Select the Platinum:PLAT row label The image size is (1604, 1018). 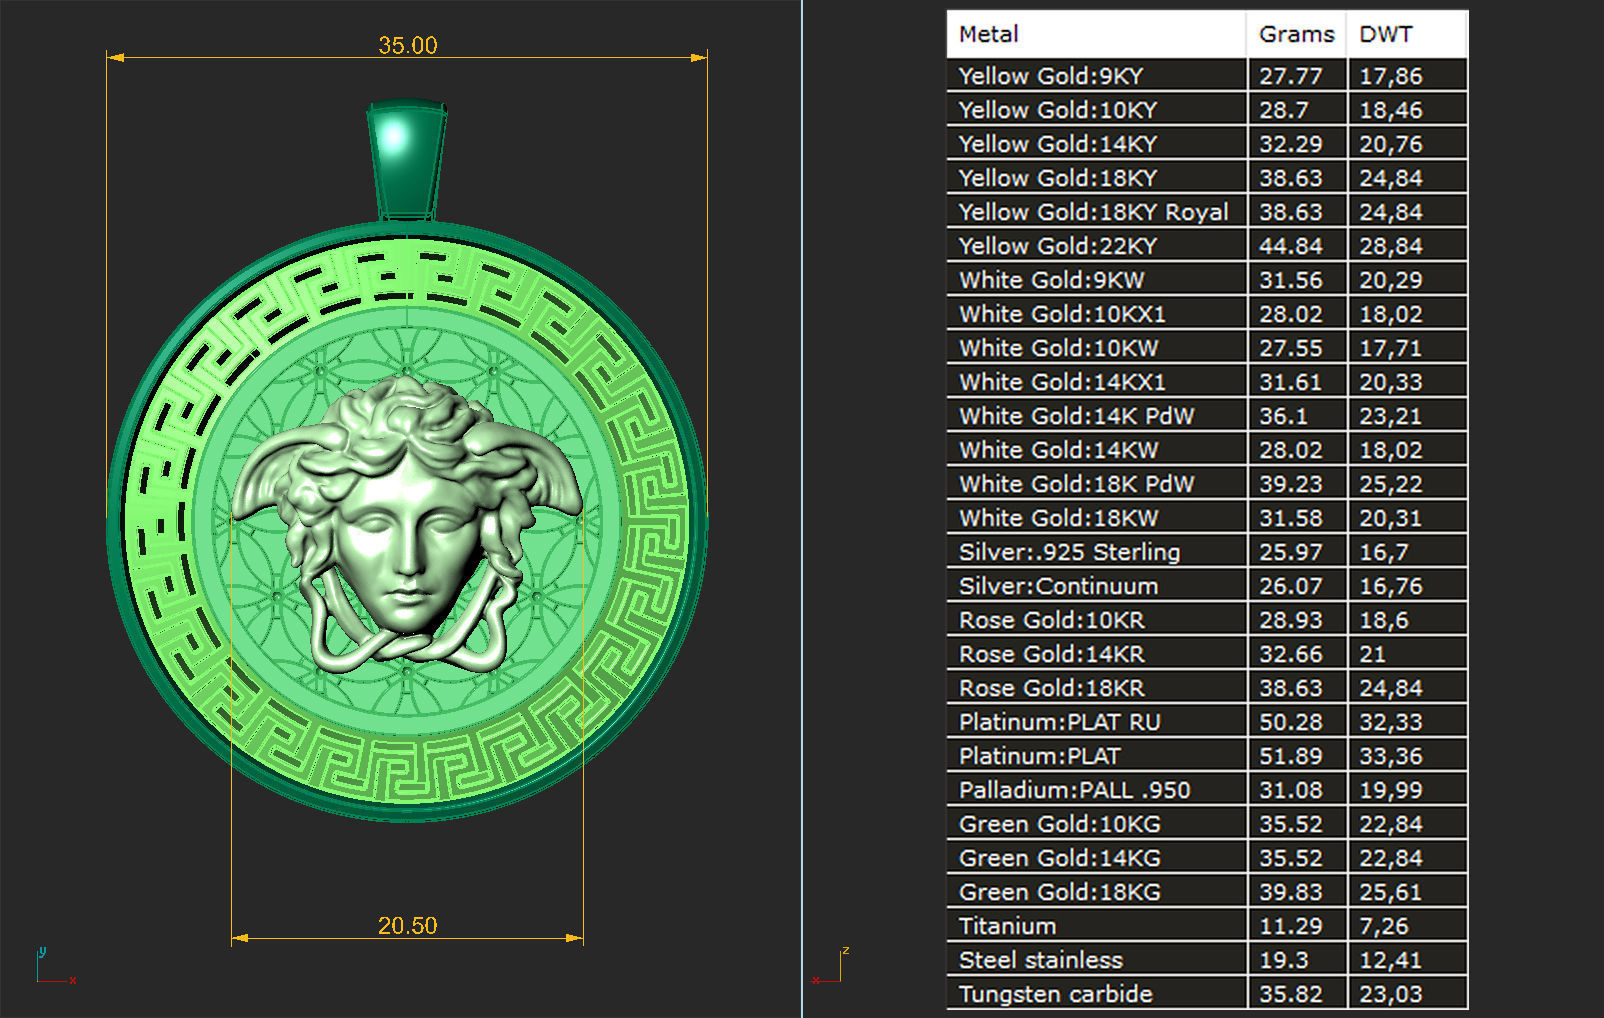pyautogui.click(x=1040, y=756)
